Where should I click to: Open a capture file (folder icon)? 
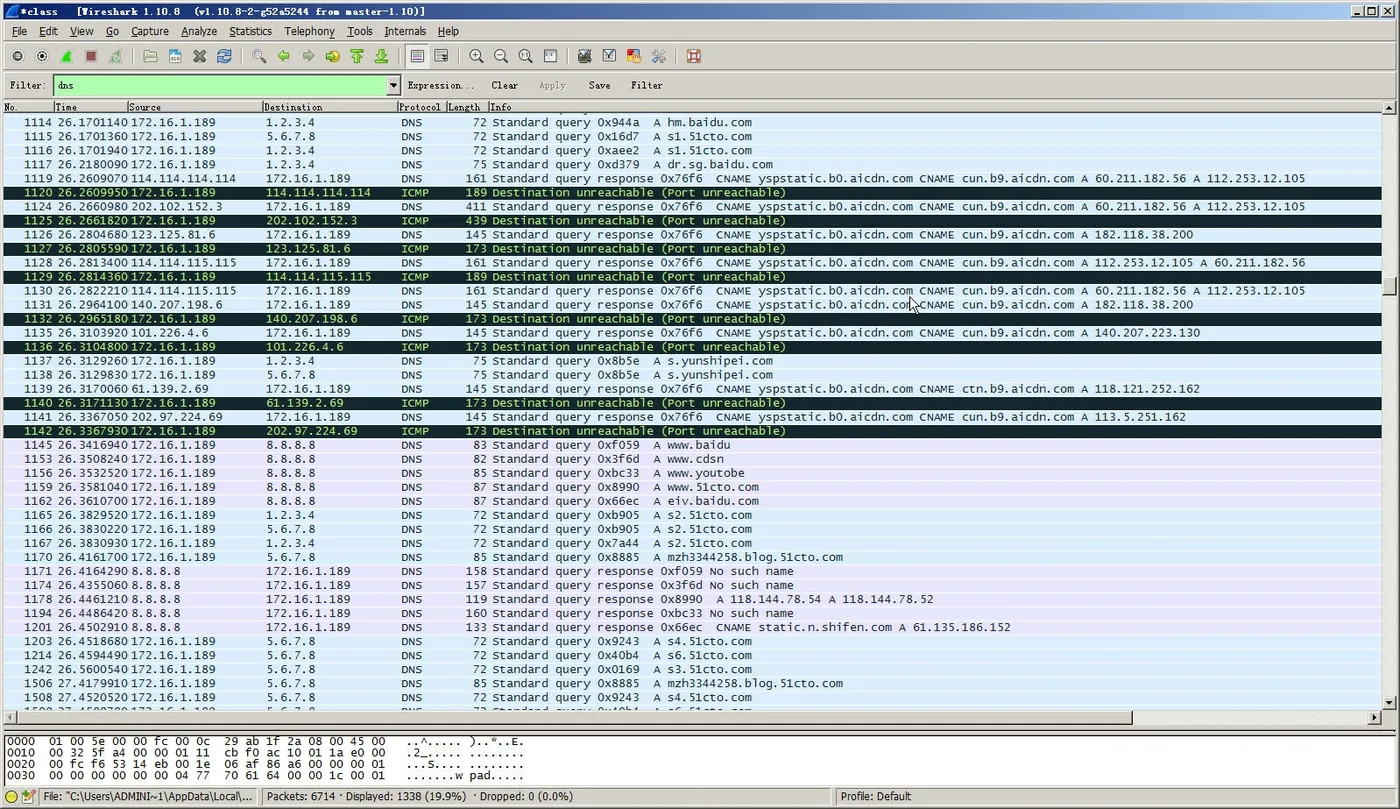pos(150,56)
